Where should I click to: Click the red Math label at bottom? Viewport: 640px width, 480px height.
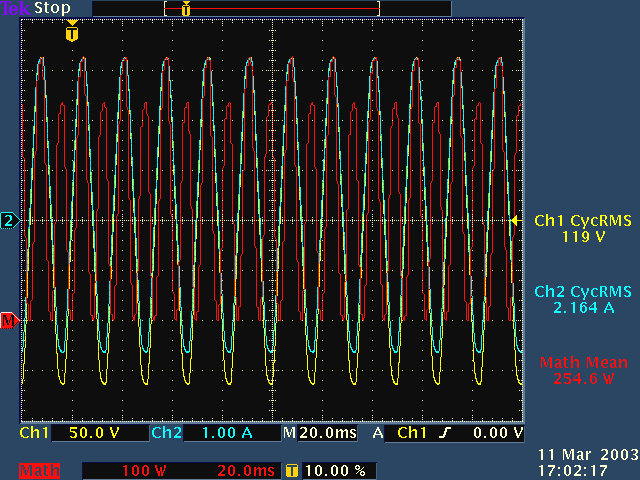click(x=40, y=471)
